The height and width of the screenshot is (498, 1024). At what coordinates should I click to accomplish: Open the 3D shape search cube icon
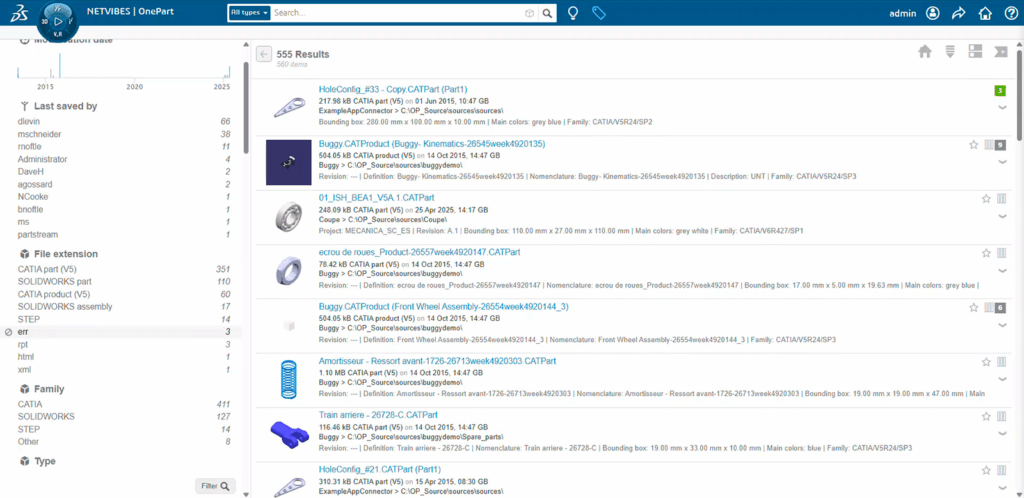530,13
